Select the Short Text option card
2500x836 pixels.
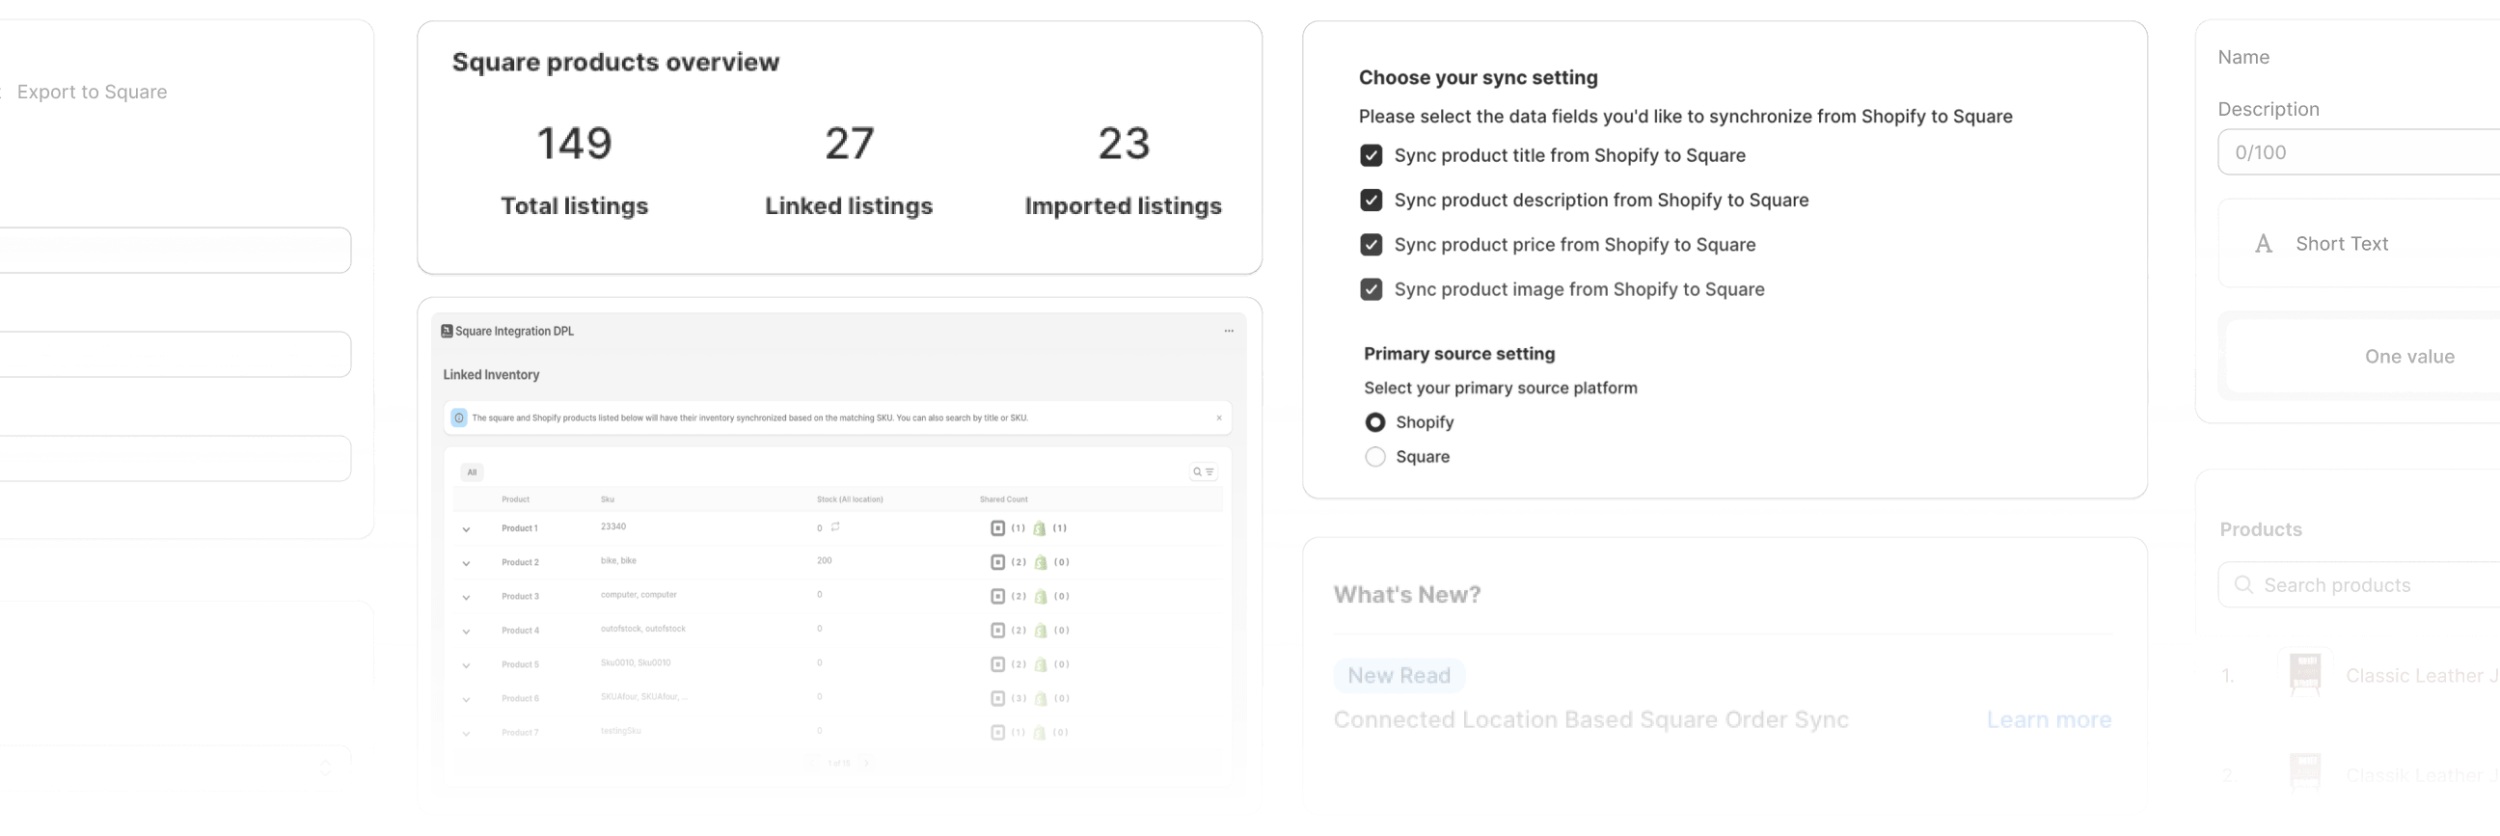[x=2359, y=244]
